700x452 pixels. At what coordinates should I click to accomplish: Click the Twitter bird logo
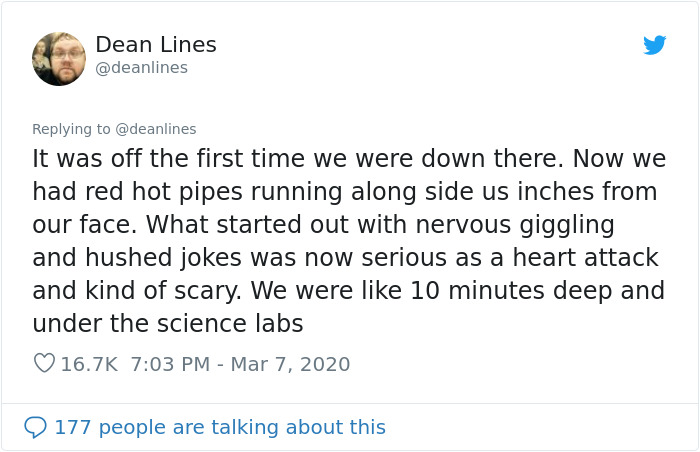[654, 45]
